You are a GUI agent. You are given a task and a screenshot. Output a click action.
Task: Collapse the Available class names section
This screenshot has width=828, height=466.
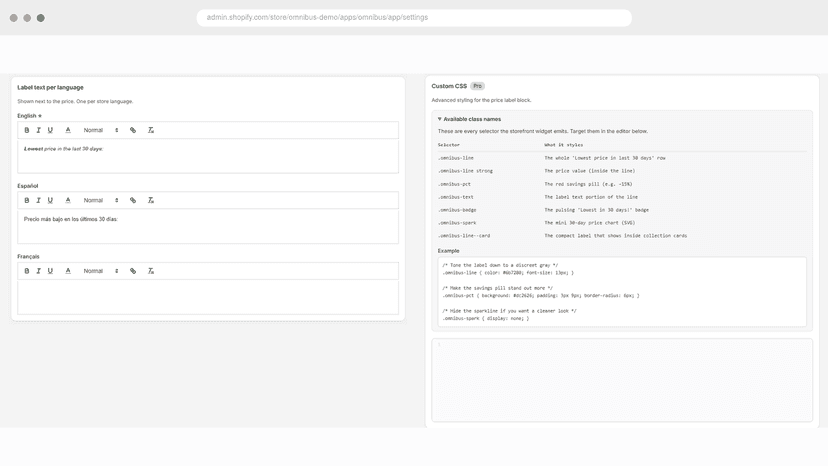(x=469, y=119)
